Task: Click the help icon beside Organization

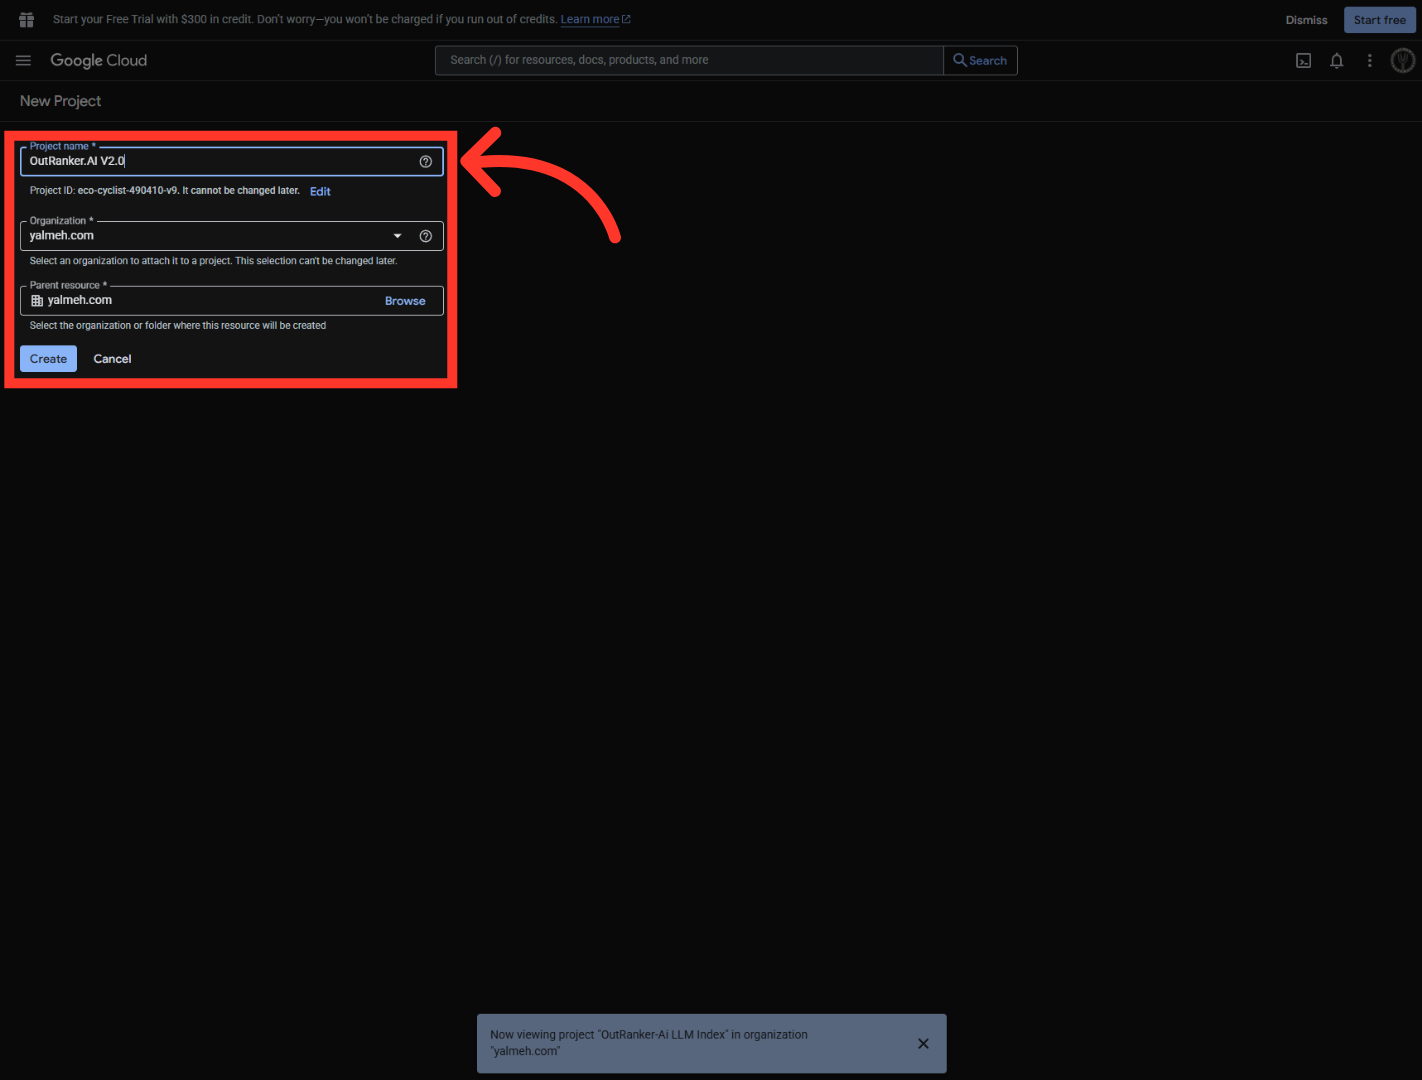Action: pos(426,236)
